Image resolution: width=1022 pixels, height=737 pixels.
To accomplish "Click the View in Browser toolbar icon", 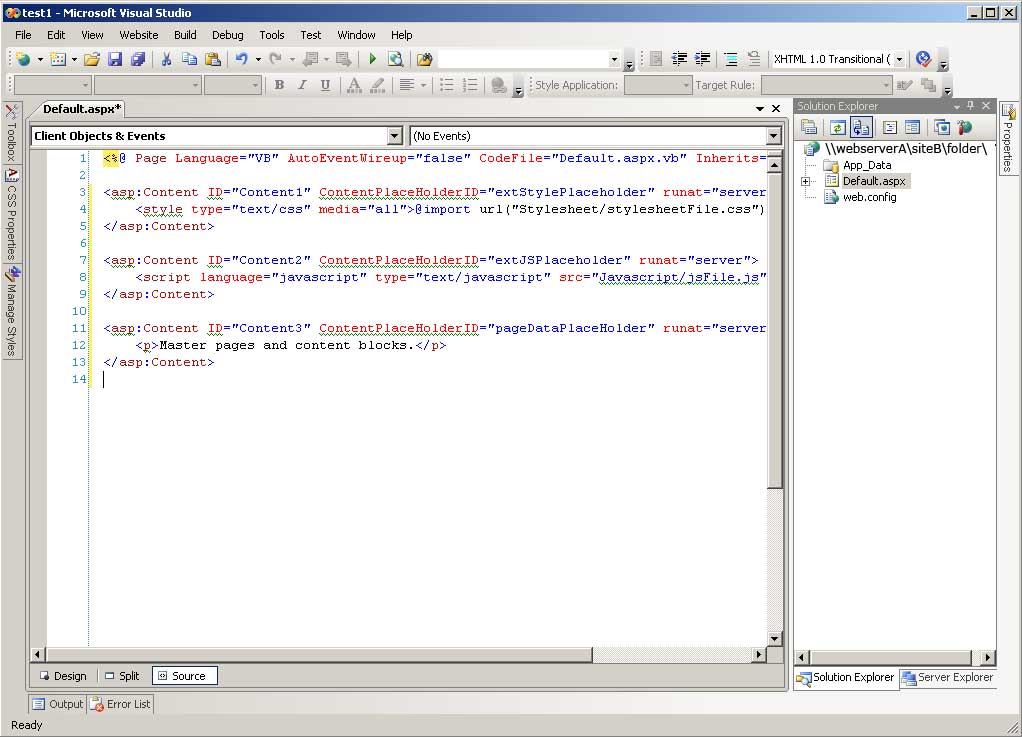I will (x=395, y=59).
